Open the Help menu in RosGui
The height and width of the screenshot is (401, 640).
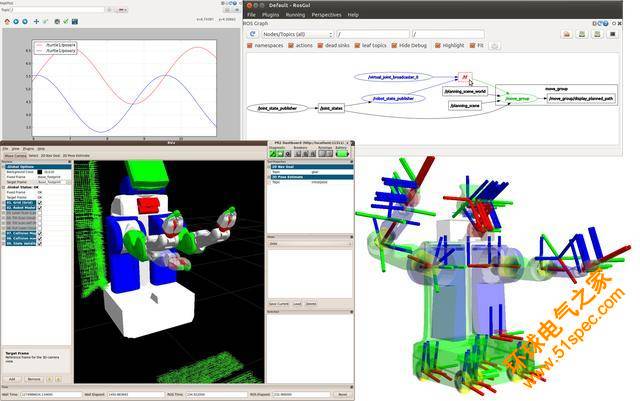(x=353, y=15)
